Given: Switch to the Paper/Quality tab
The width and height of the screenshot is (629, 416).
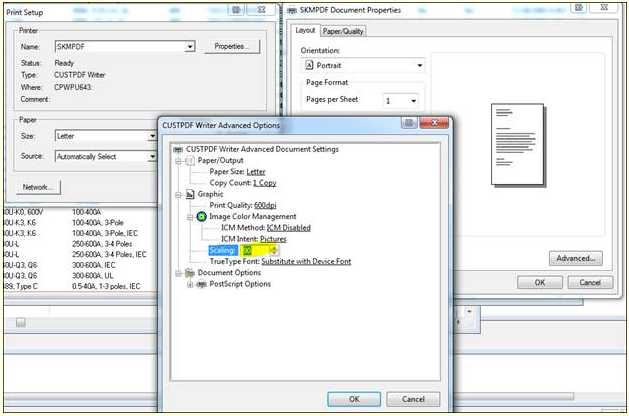Looking at the screenshot, I should 343,31.
